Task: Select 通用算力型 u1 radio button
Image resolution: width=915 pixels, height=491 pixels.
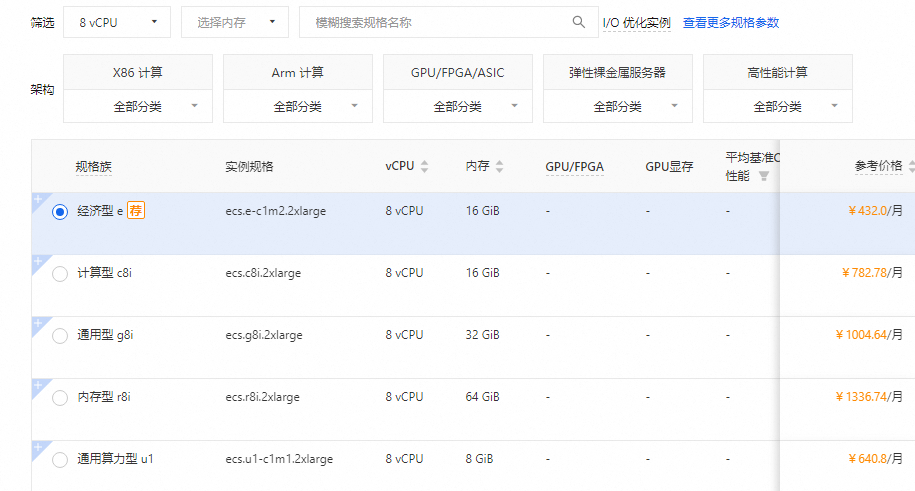Action: (60, 459)
